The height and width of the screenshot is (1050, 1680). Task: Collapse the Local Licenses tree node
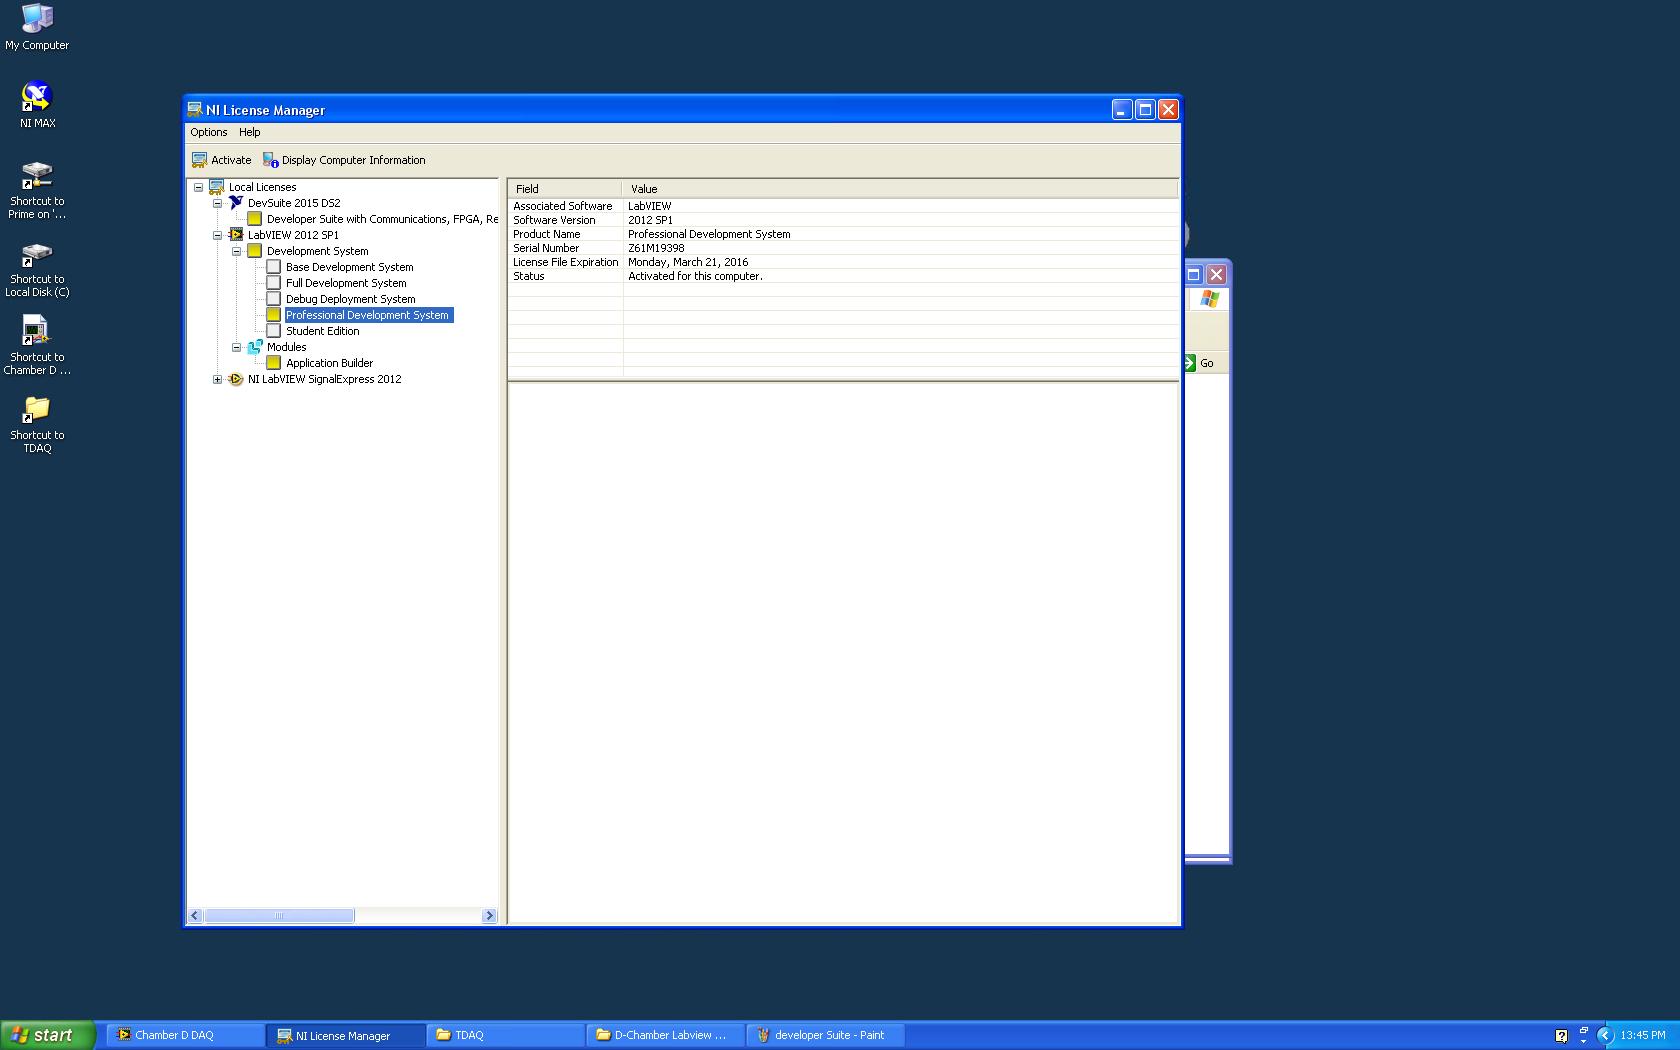click(x=198, y=187)
